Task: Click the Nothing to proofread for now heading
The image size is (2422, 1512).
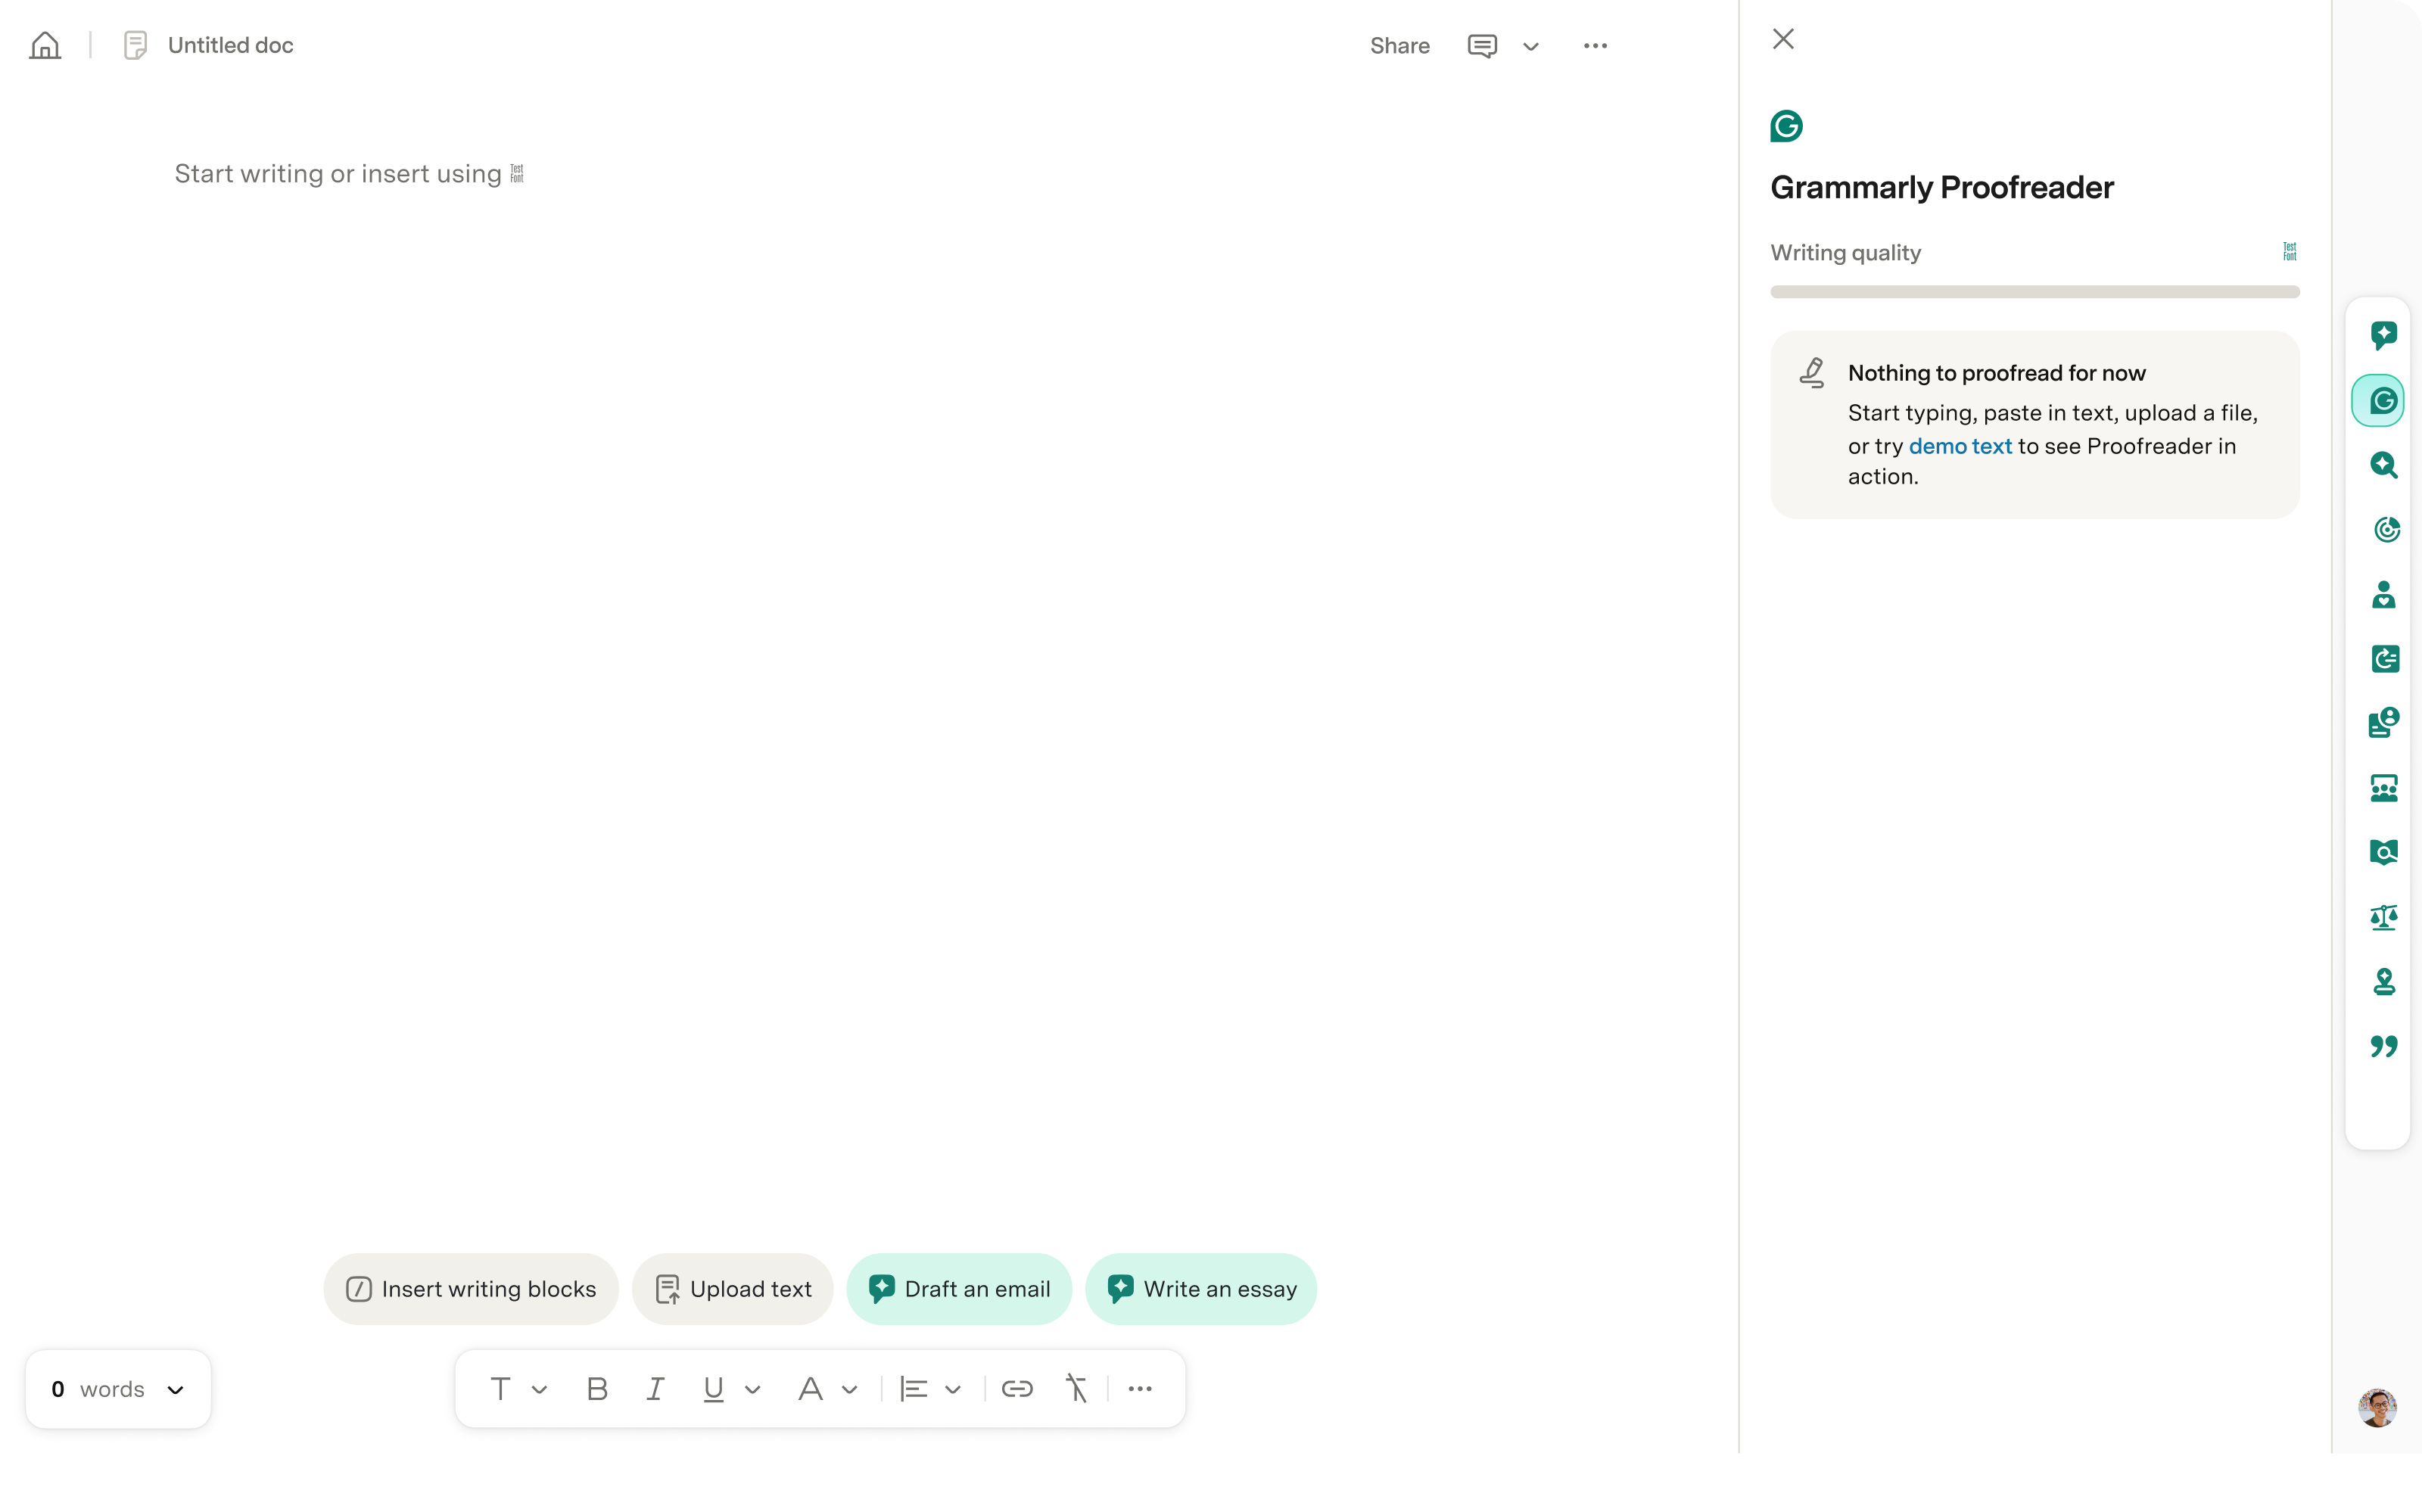Action: pos(1996,373)
